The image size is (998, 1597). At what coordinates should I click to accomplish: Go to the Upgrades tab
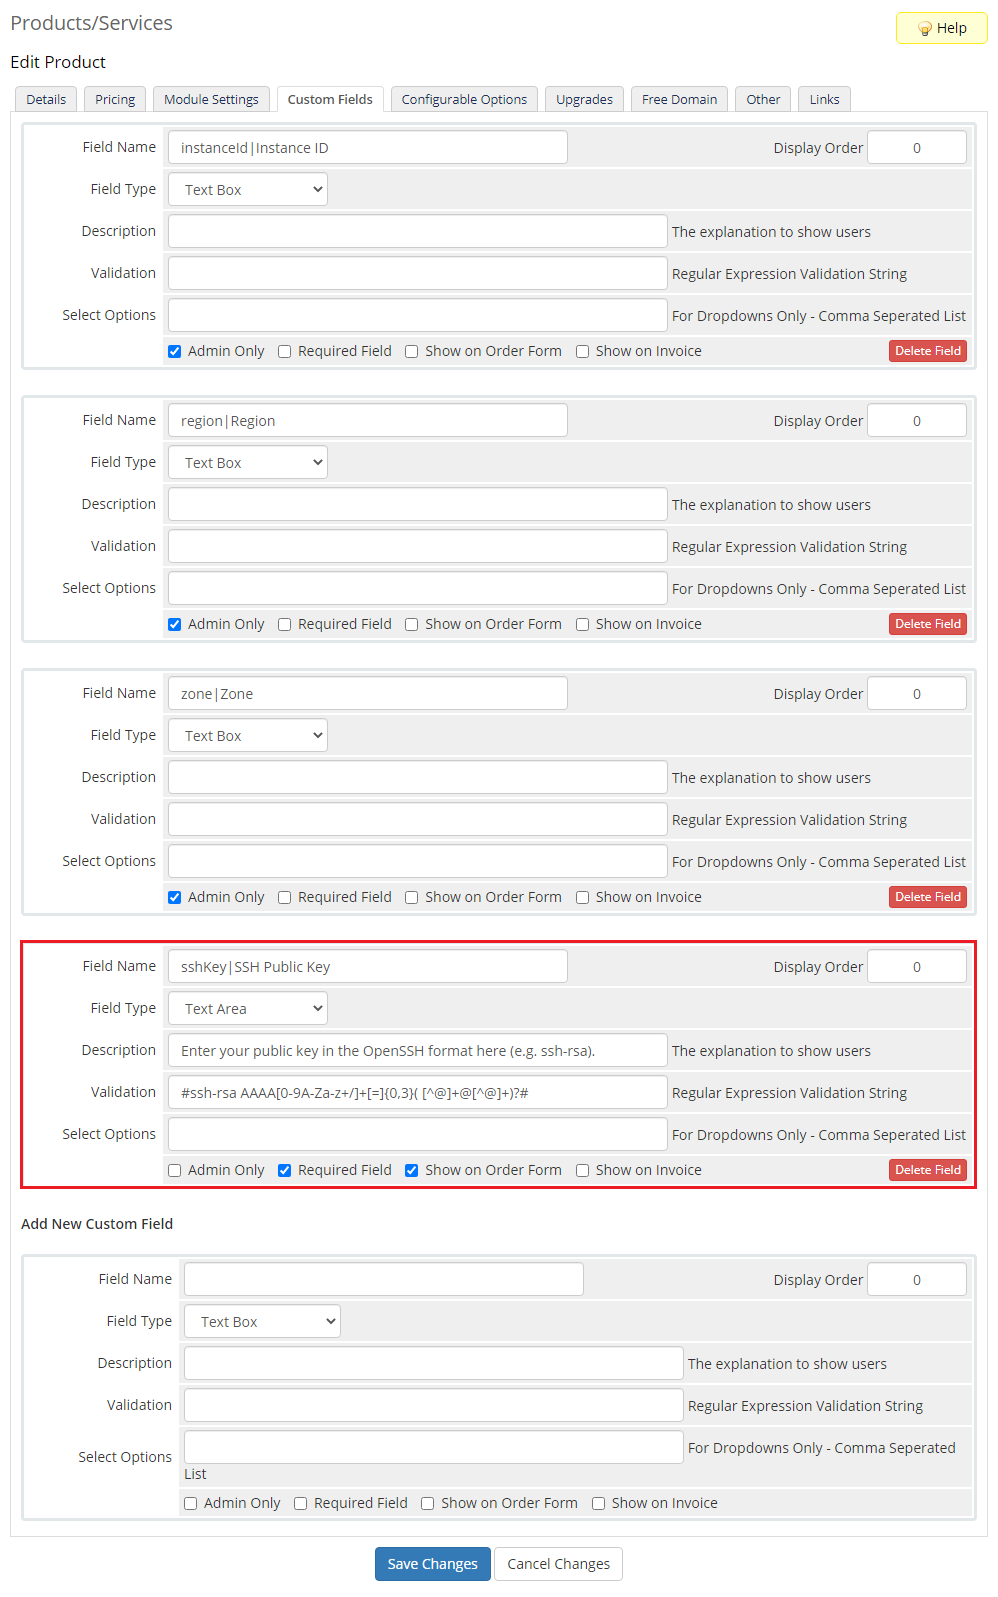pyautogui.click(x=584, y=99)
